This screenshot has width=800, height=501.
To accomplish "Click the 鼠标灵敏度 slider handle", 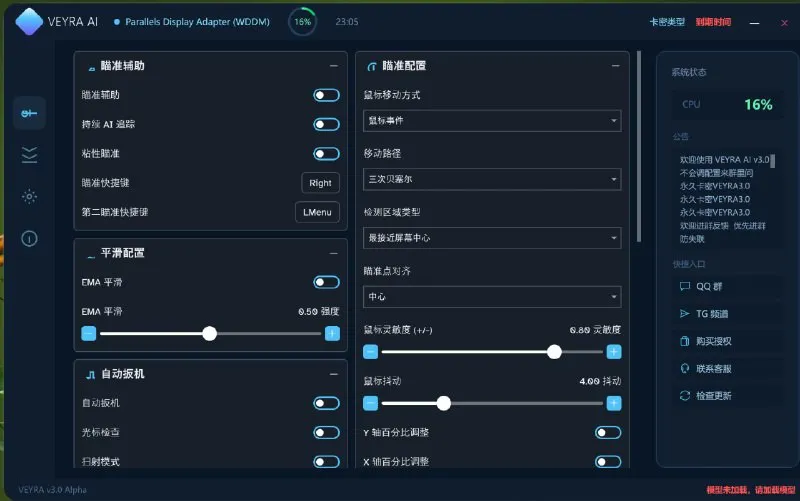I will coord(554,352).
